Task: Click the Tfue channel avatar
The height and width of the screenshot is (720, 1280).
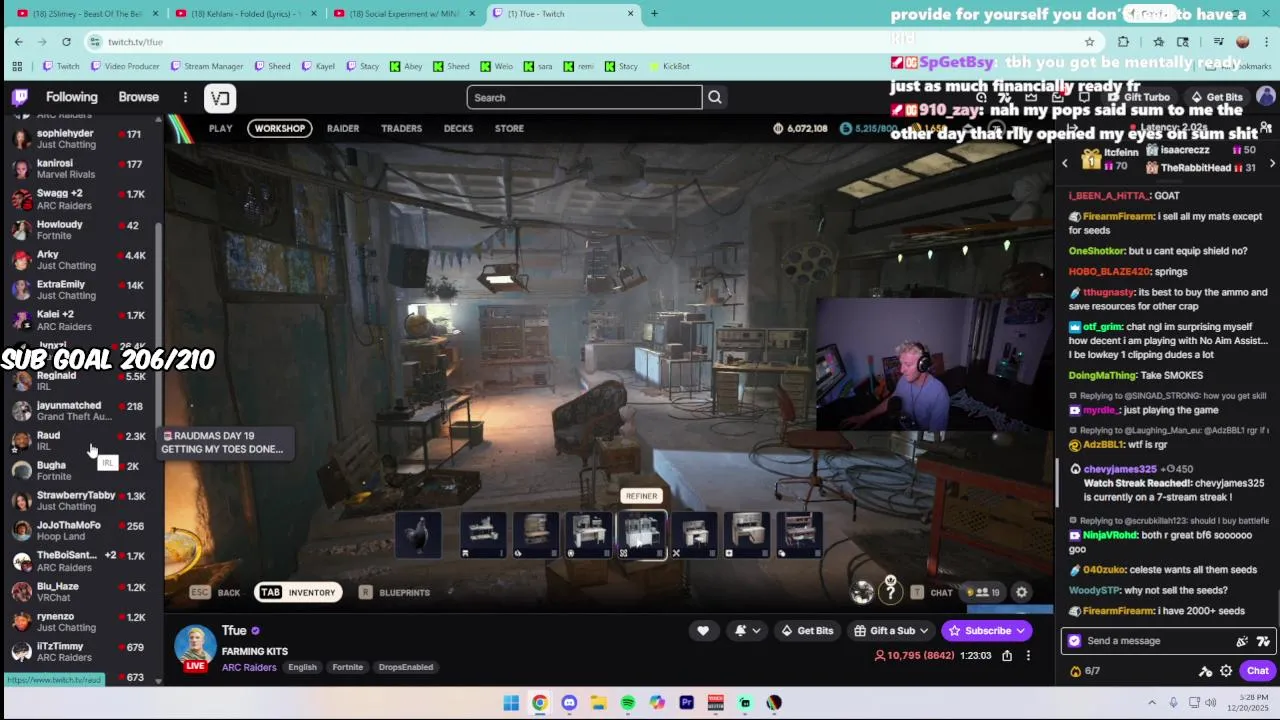Action: pyautogui.click(x=195, y=646)
